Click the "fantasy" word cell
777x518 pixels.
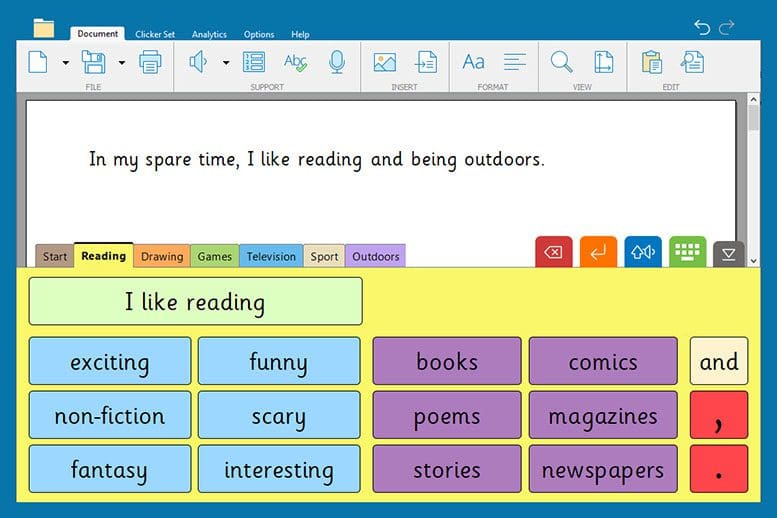(x=110, y=469)
